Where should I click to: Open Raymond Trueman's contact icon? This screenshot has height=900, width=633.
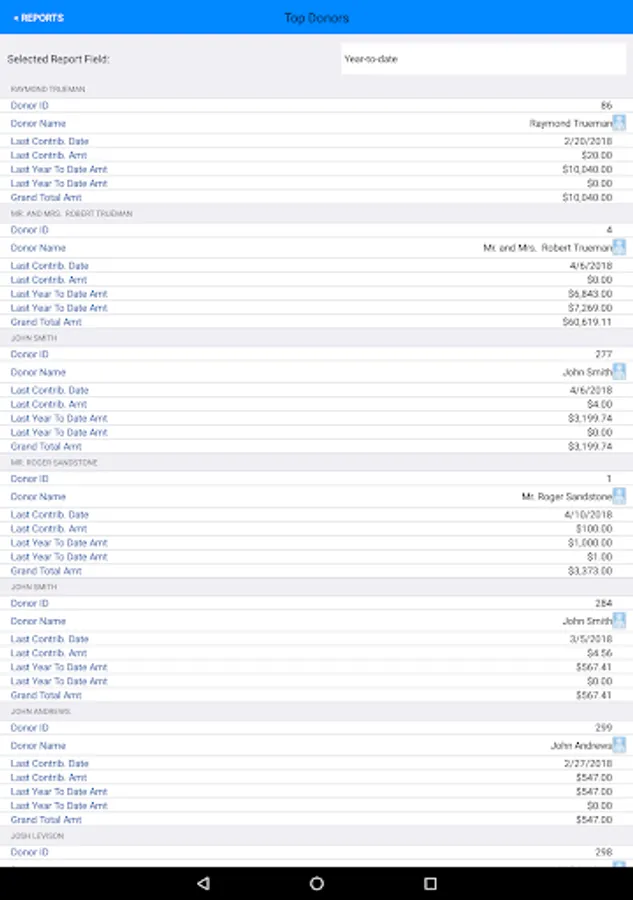point(619,123)
